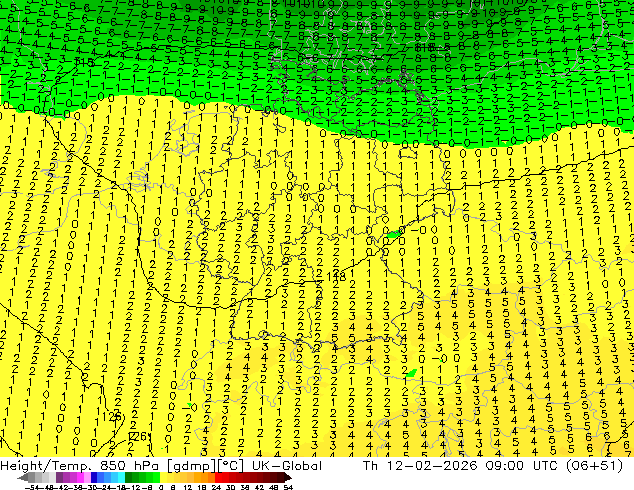Image resolution: width=634 pixels, height=490 pixels.
Task: Click the 'Th' weekday abbreviation
Action: pyautogui.click(x=370, y=466)
